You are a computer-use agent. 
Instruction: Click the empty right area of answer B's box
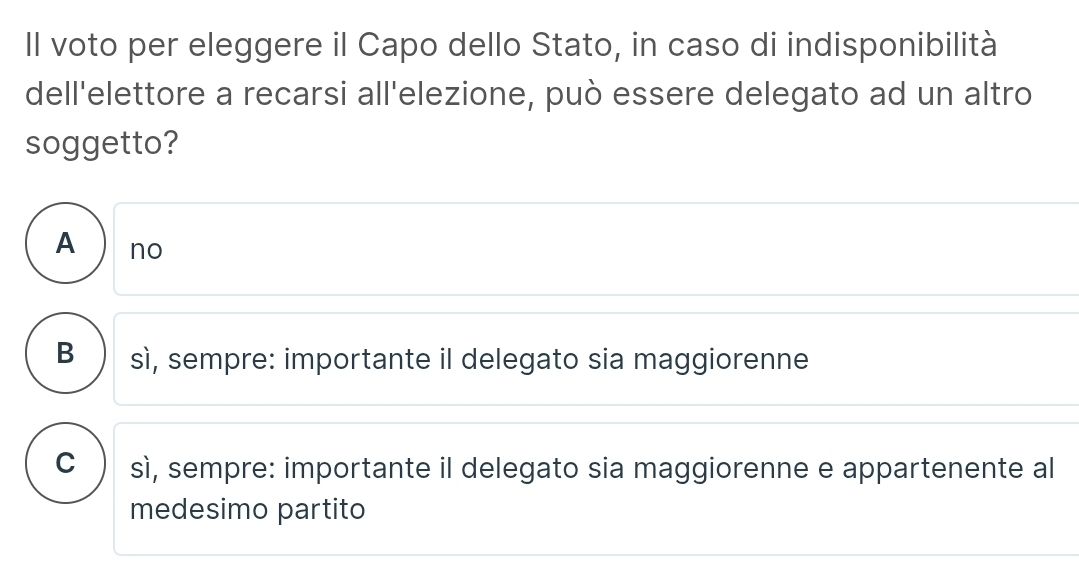click(950, 359)
